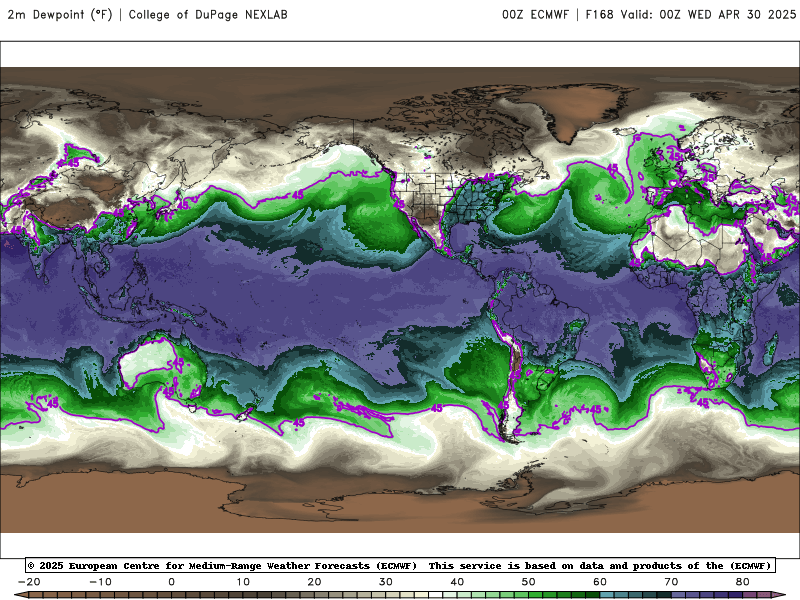Click the '30' legend scale value

coord(386,582)
